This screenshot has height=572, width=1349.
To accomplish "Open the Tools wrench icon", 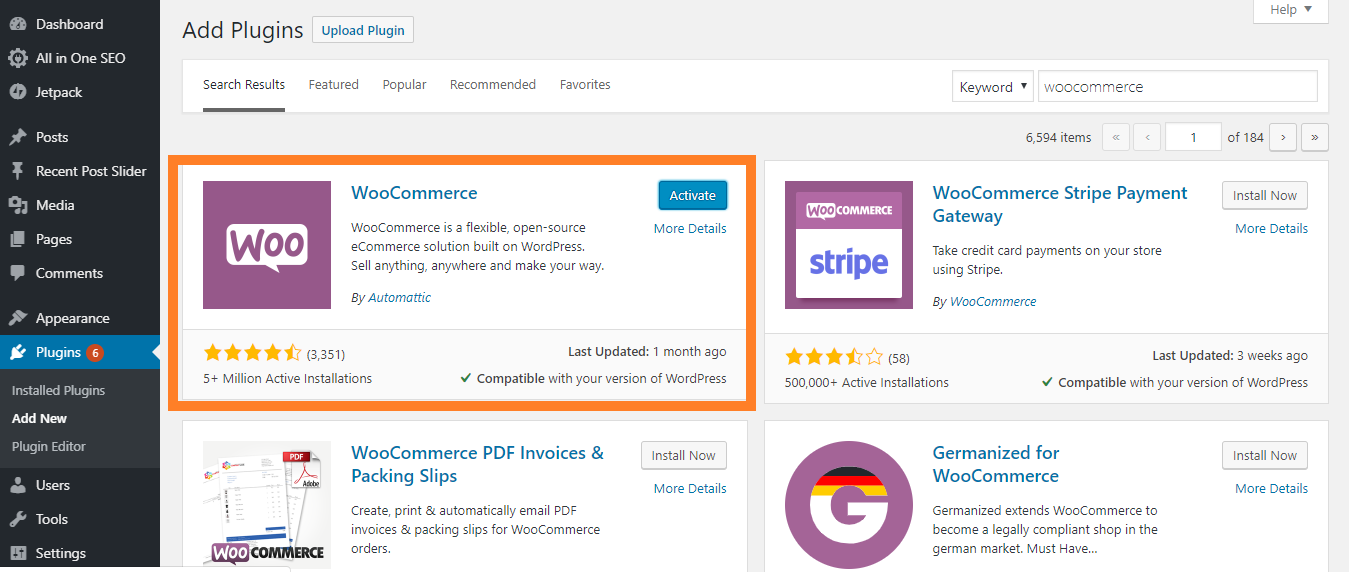I will click(17, 519).
